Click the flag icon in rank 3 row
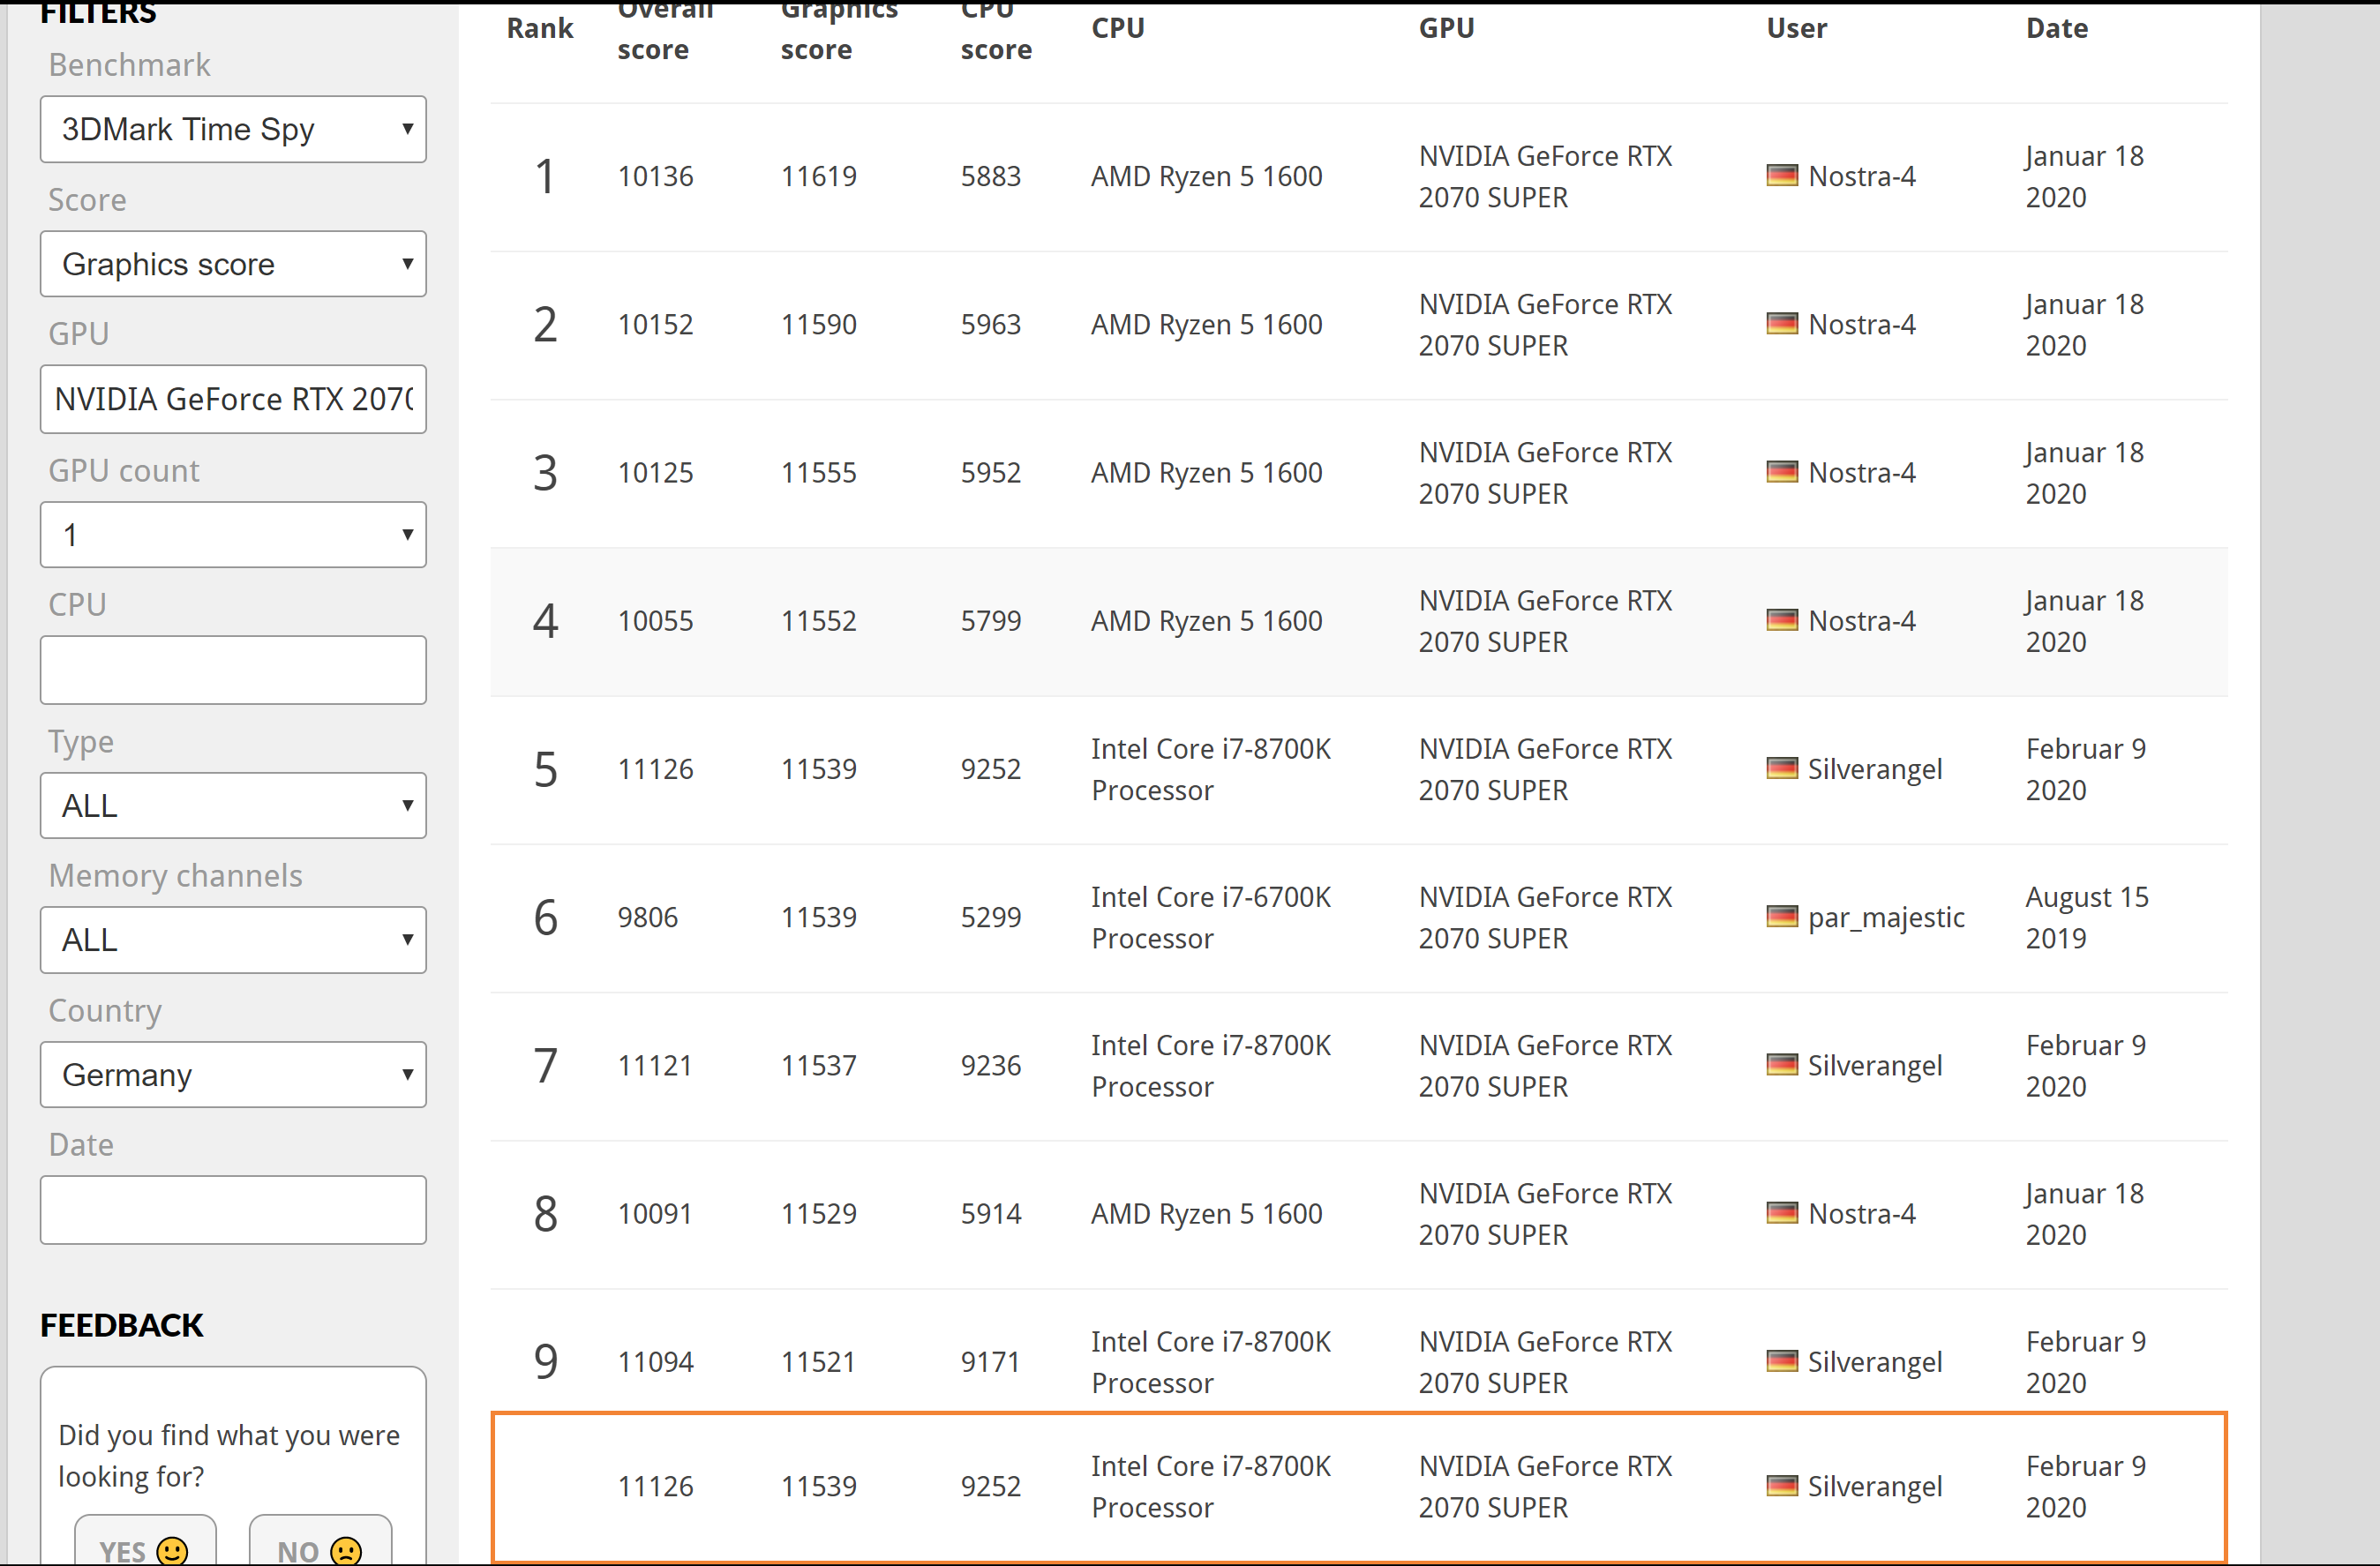This screenshot has width=2380, height=1566. click(x=1782, y=472)
